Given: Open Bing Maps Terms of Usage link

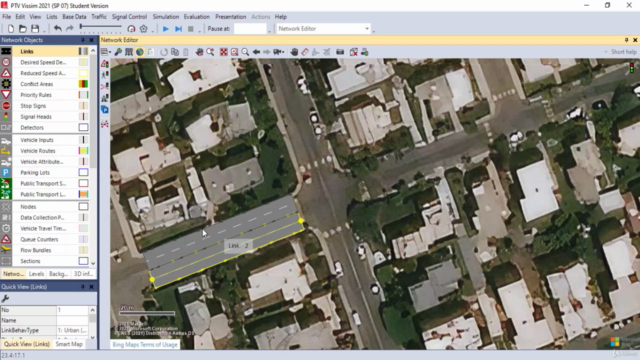Looking at the screenshot, I should [x=145, y=344].
